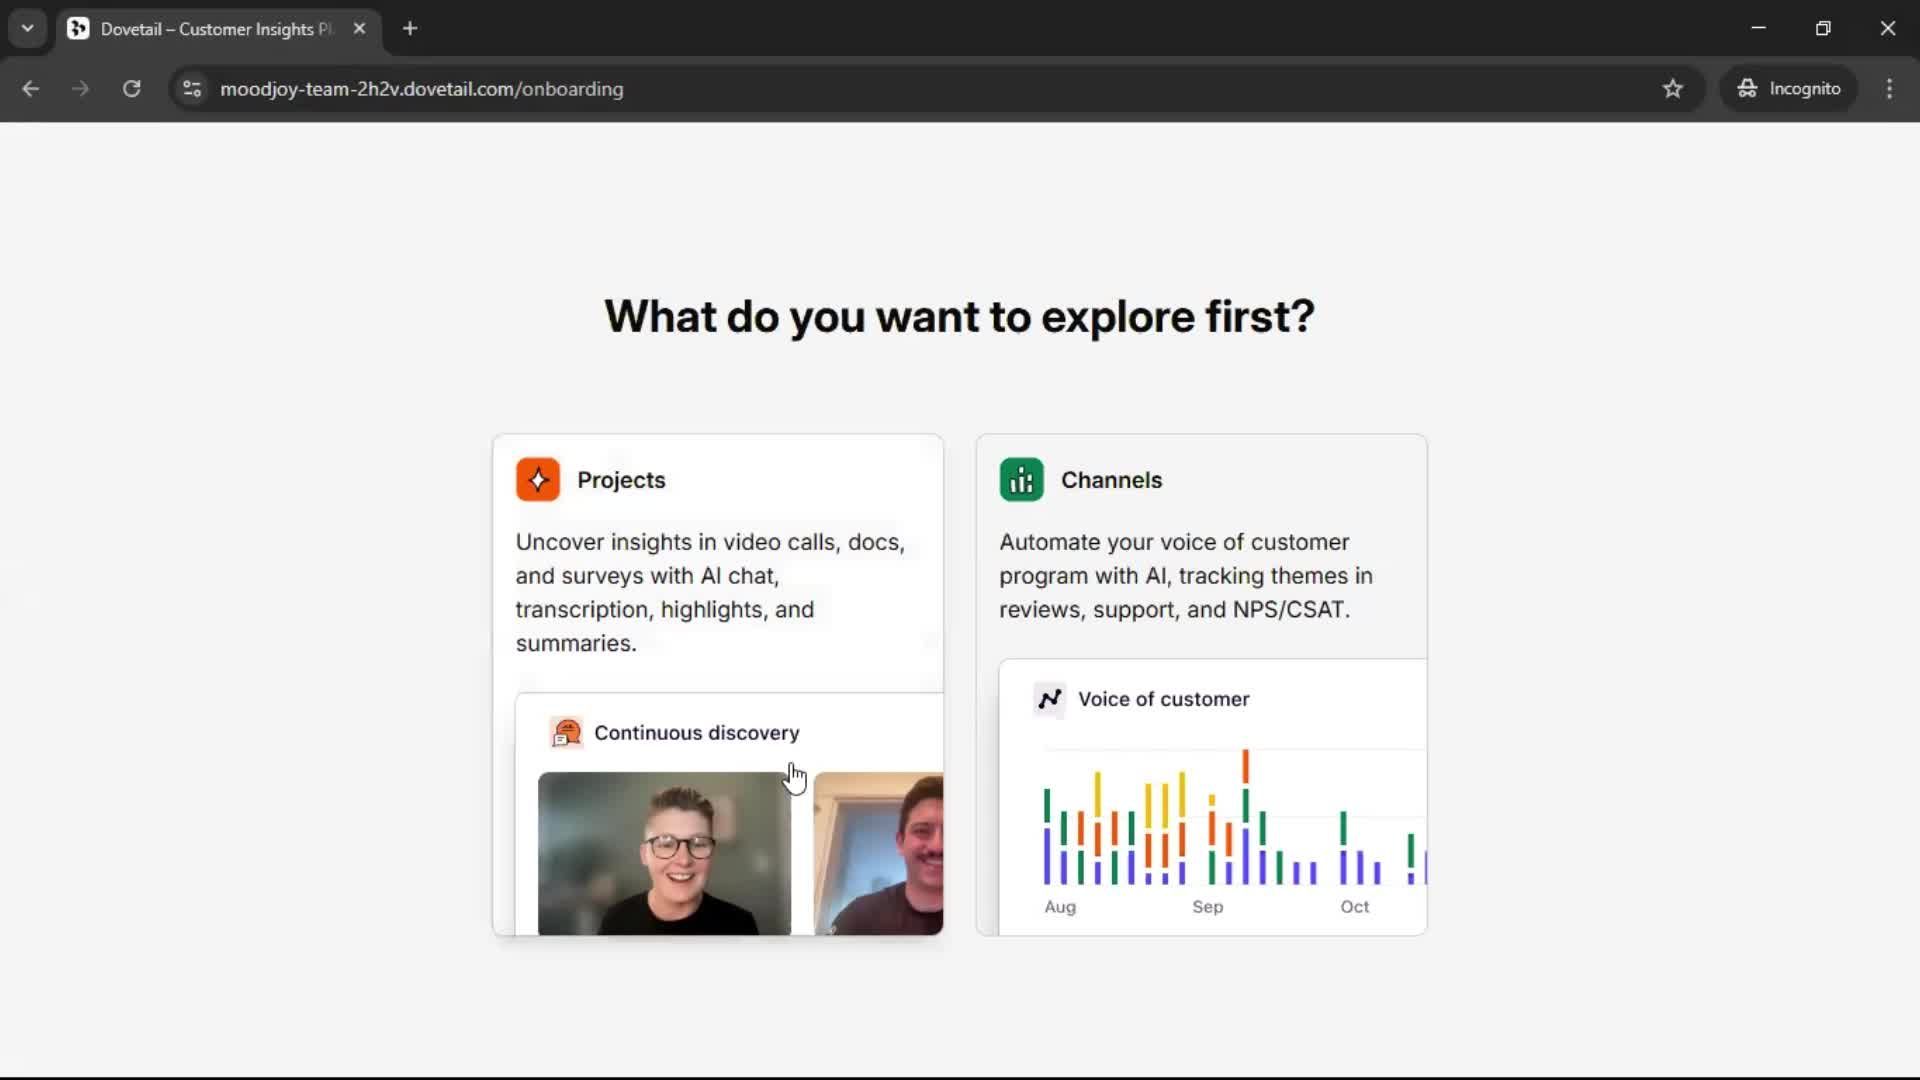Bookmark this page with the star icon

coord(1672,89)
